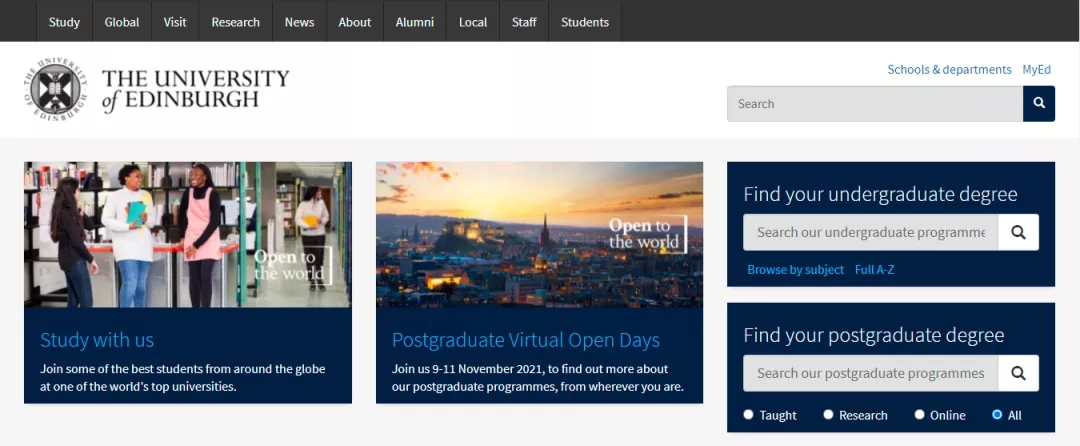
Task: Click the University of Edinburgh crest logo
Action: (x=54, y=89)
